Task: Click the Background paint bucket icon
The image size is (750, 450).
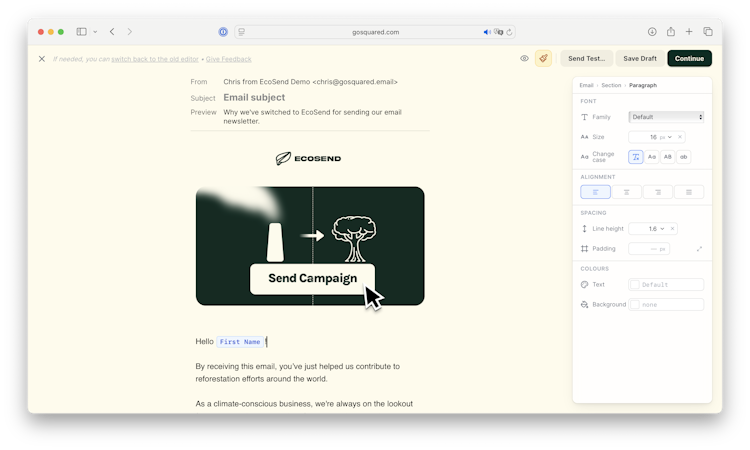Action: coord(584,305)
